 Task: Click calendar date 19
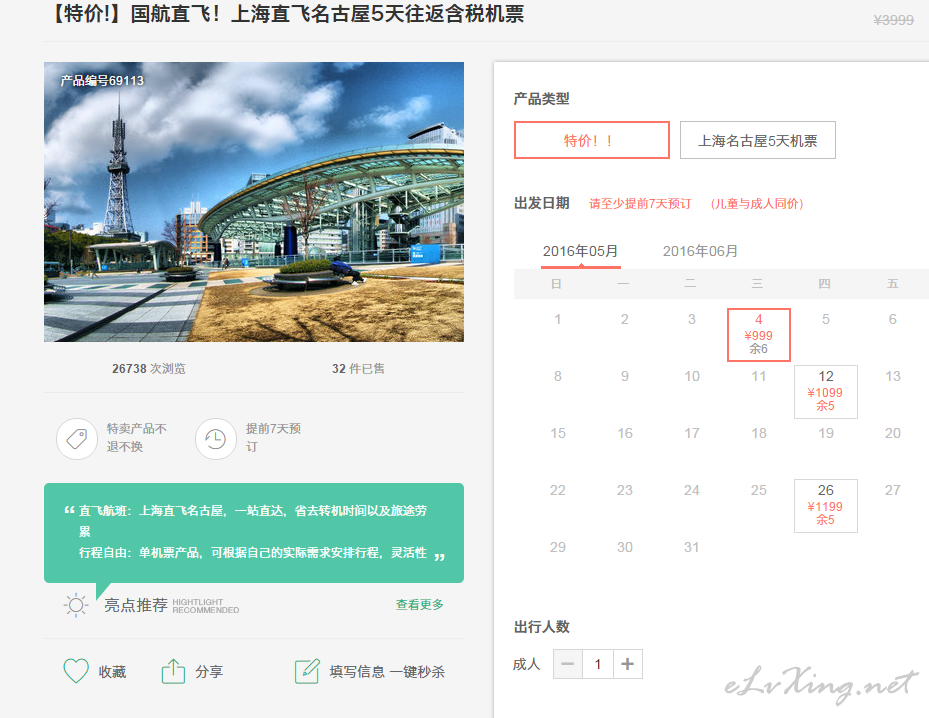[826, 434]
